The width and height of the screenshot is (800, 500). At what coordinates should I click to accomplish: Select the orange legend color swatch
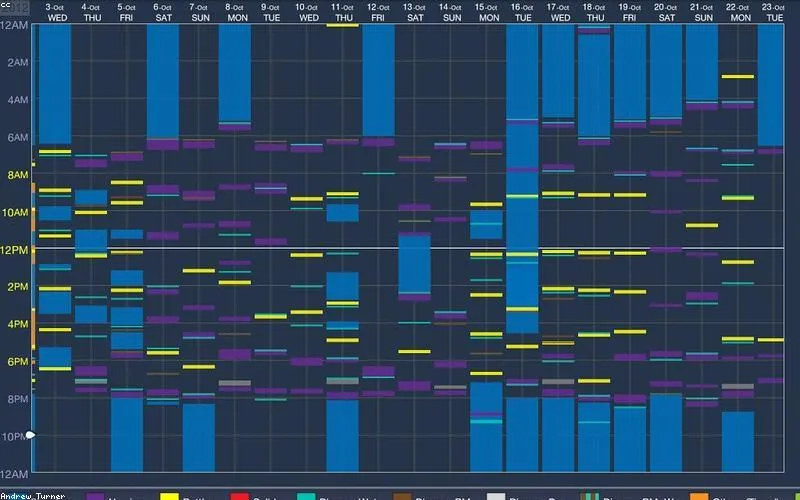point(699,496)
